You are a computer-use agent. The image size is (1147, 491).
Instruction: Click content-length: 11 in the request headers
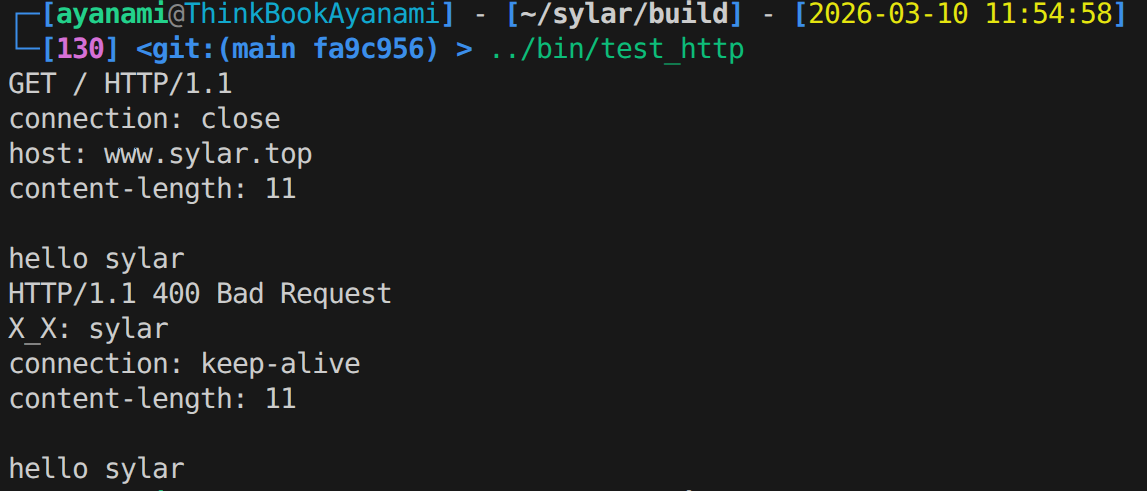coord(152,189)
